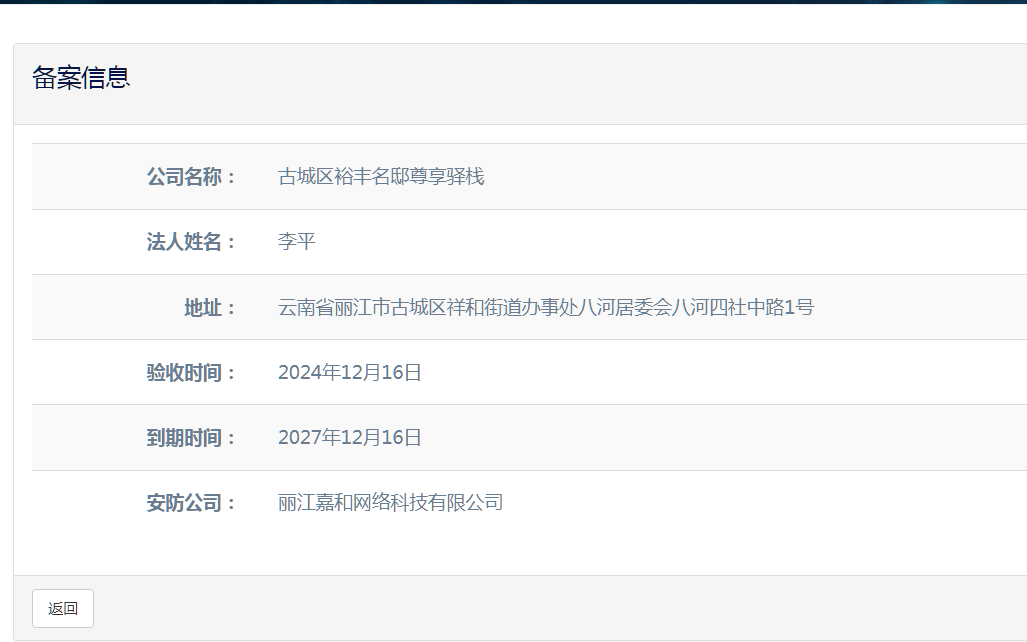Viewport: 1027px width, 642px height.
Task: Click the expiry date 2027年12月16日
Action: [x=350, y=438]
